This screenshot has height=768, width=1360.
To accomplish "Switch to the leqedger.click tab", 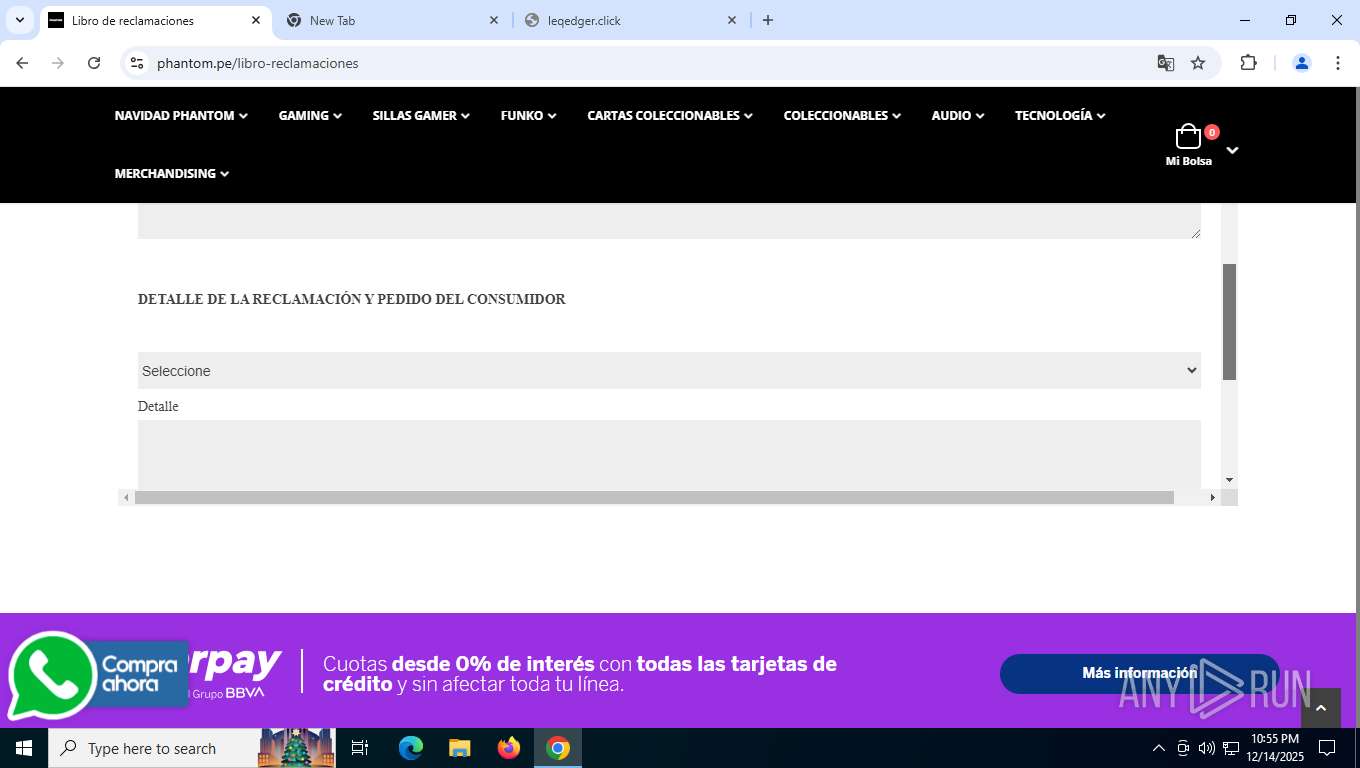I will [x=631, y=20].
